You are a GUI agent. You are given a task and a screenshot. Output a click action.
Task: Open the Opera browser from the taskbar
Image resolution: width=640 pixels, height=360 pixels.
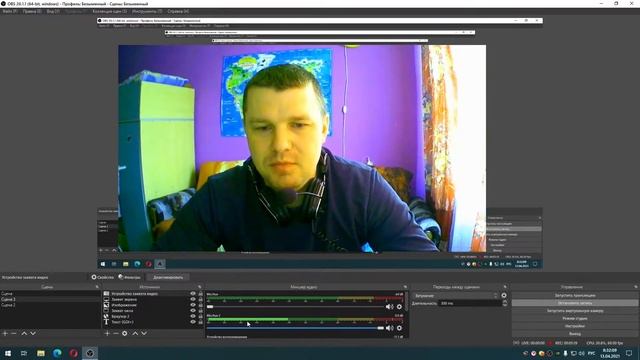click(73, 353)
